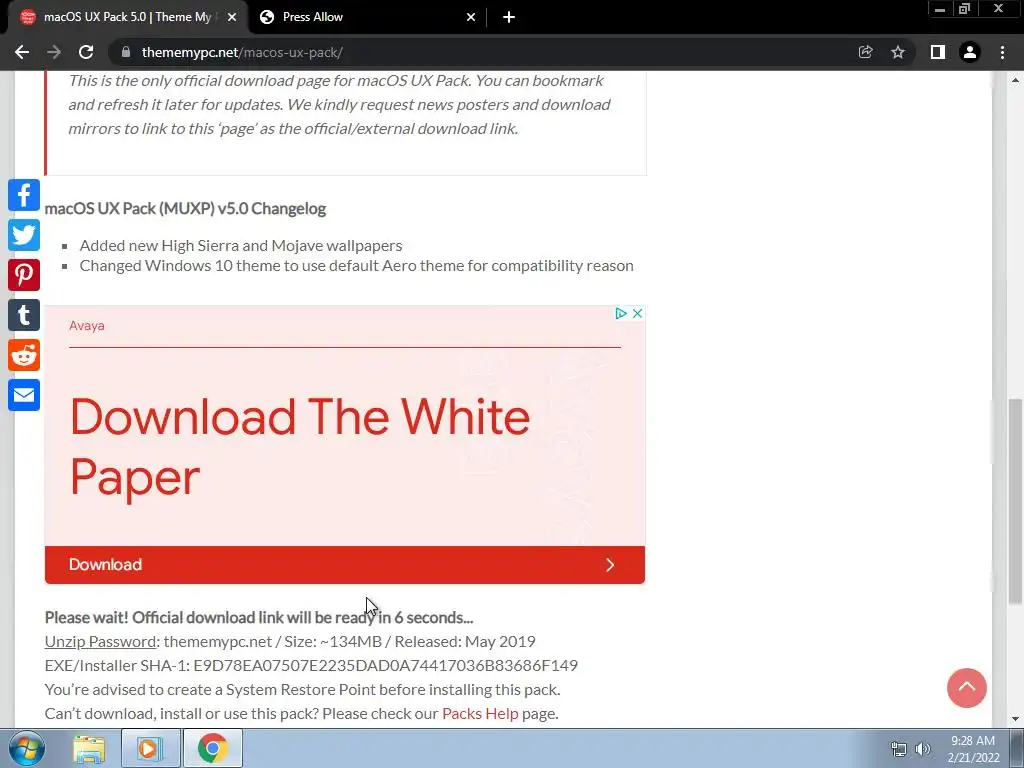This screenshot has height=768, width=1024.
Task: Toggle the browser side panel
Action: point(938,52)
